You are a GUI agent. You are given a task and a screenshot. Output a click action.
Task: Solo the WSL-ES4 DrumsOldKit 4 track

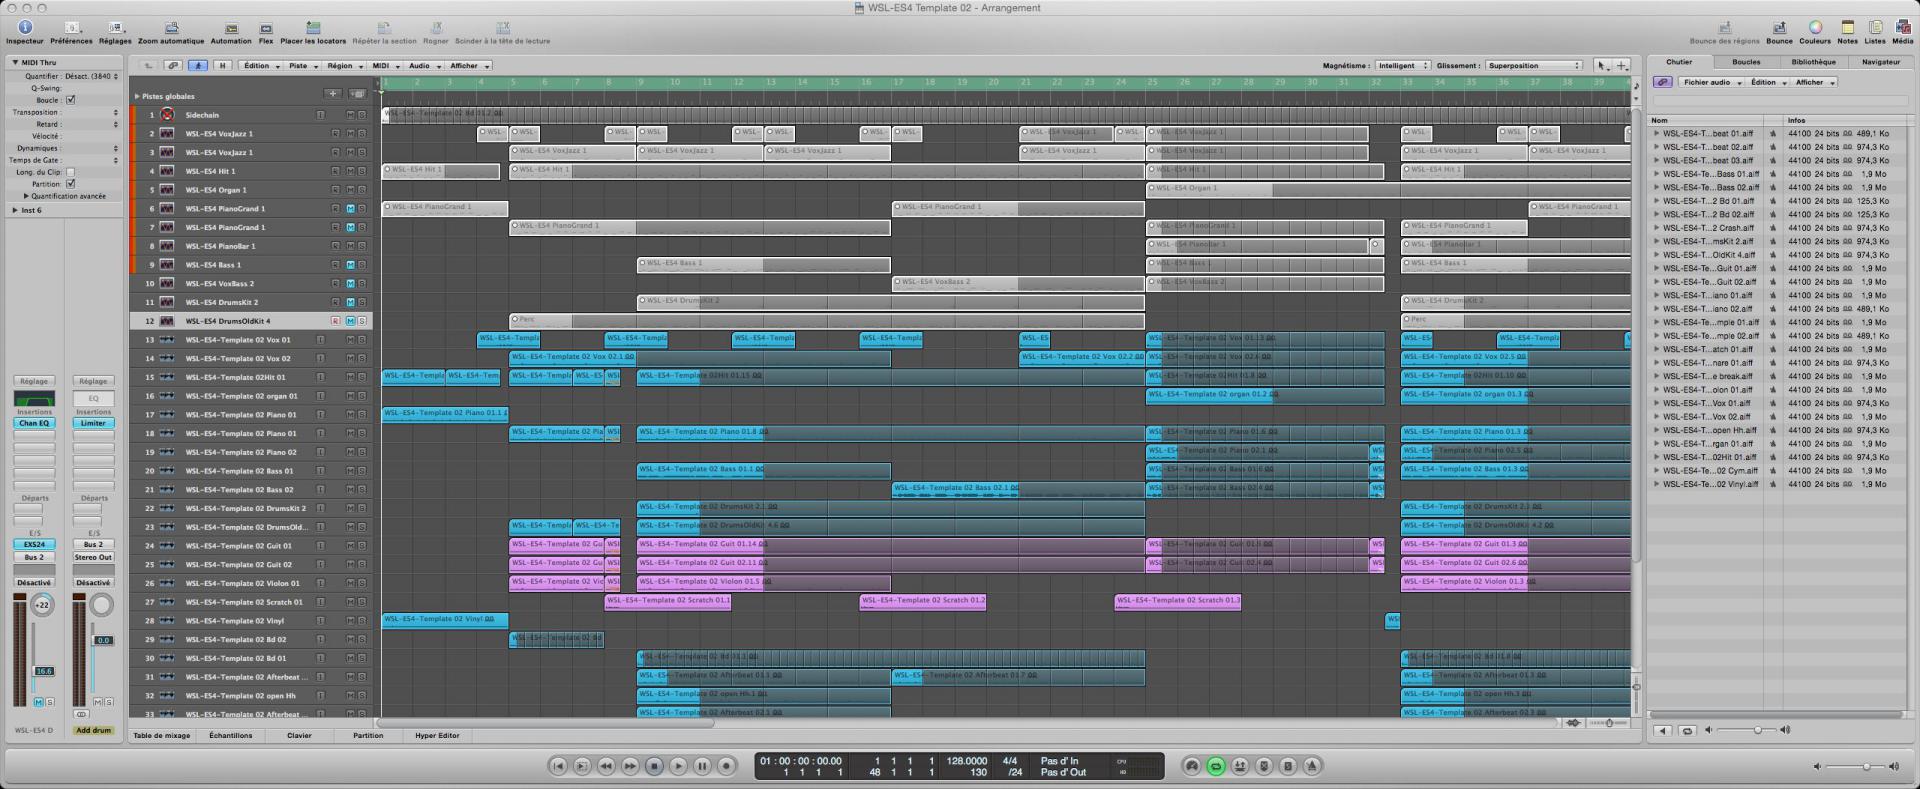tap(362, 321)
